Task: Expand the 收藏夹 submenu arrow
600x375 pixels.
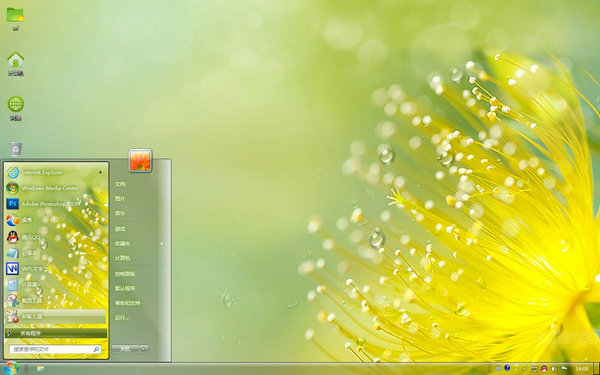Action: point(161,243)
